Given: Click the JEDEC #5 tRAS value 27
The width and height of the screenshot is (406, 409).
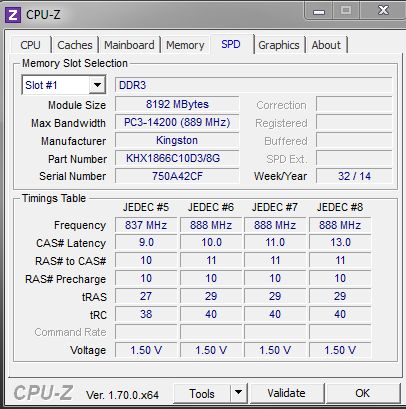Looking at the screenshot, I should 146,296.
